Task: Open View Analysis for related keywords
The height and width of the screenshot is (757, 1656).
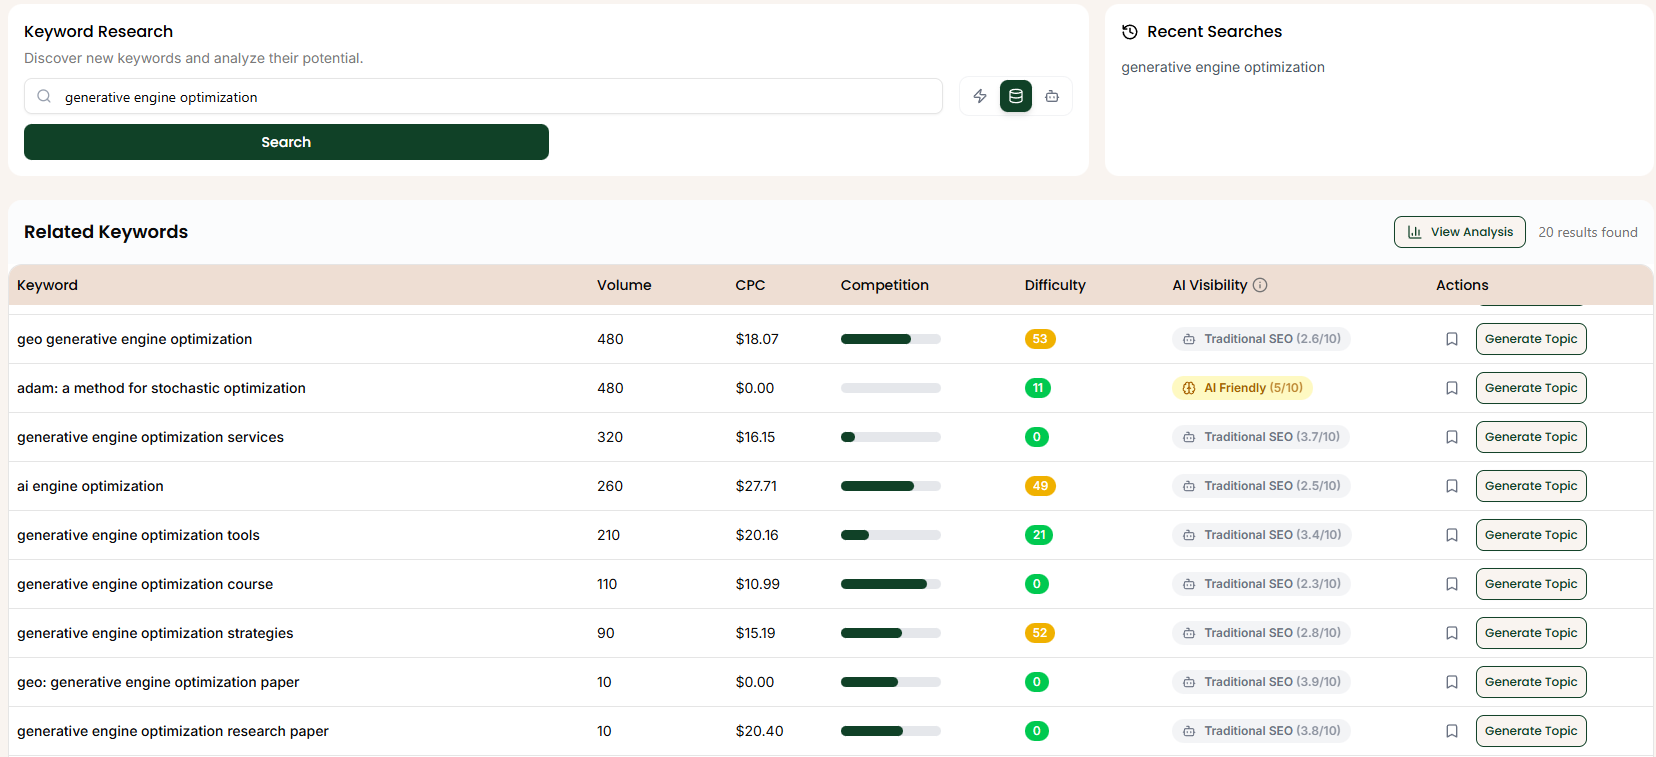Action: (1459, 232)
